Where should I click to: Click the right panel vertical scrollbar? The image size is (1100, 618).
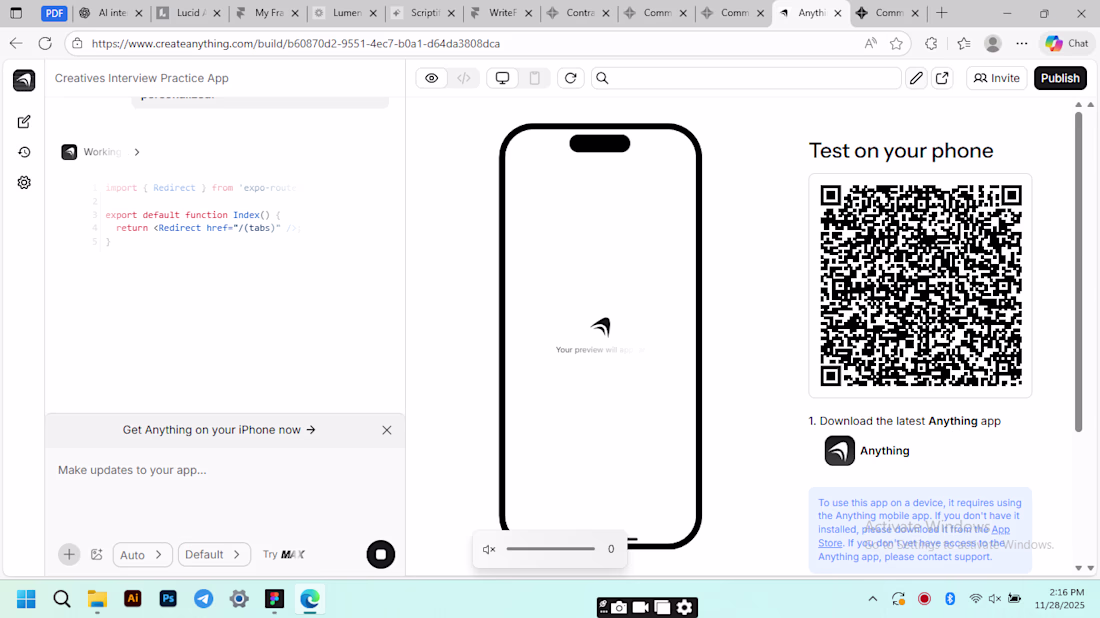[x=1078, y=271]
